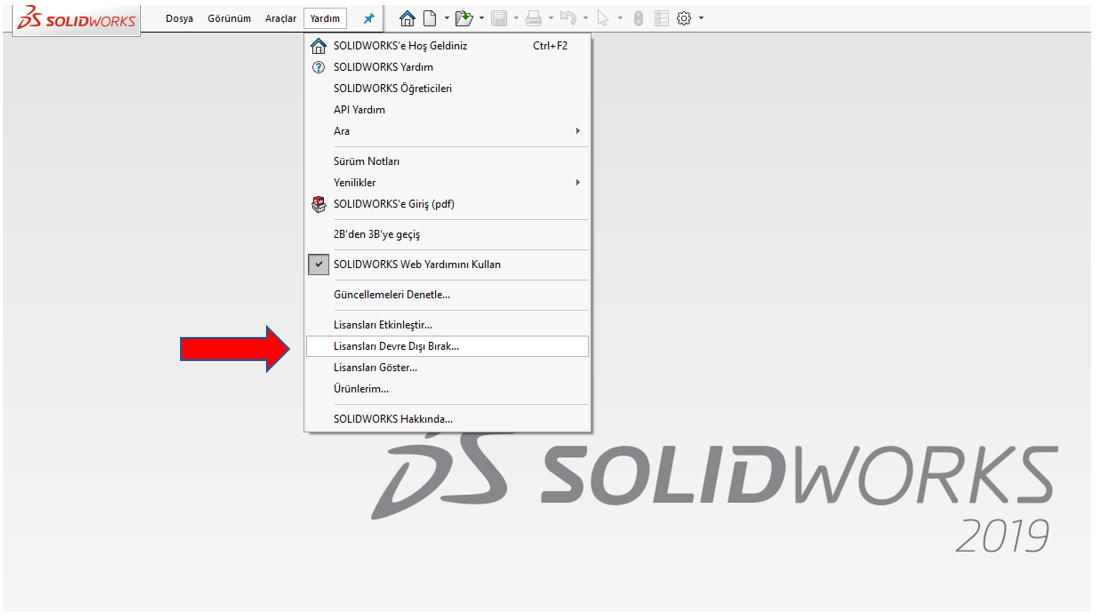Image resolution: width=1096 pixels, height=615 pixels.
Task: Expand the Ara submenu arrow
Action: [x=577, y=131]
